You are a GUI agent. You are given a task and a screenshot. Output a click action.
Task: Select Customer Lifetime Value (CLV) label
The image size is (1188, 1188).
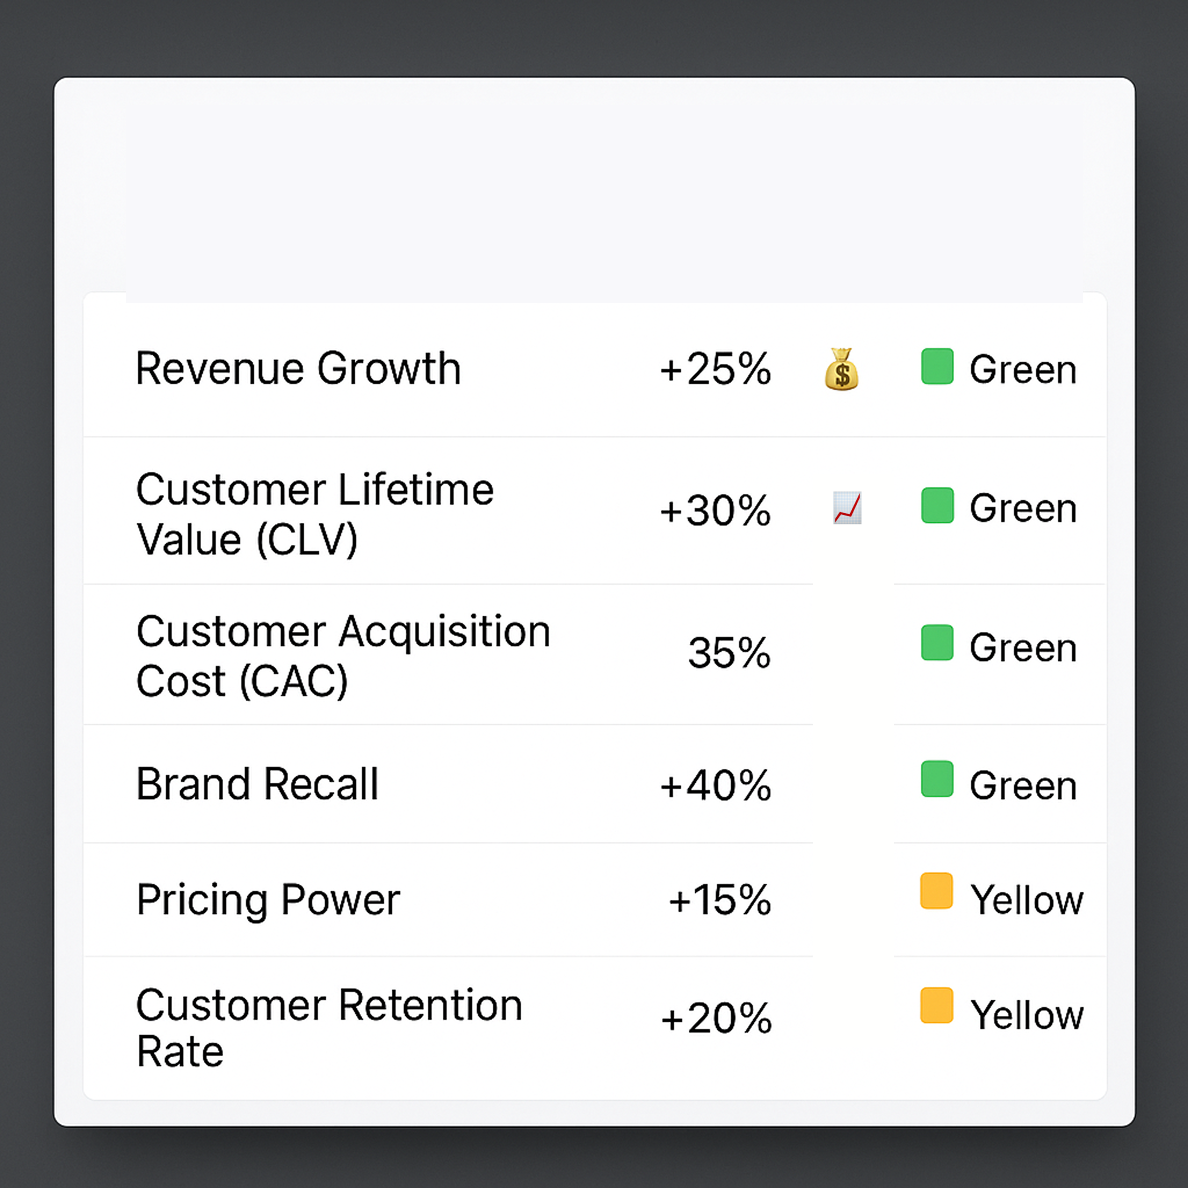tap(315, 514)
